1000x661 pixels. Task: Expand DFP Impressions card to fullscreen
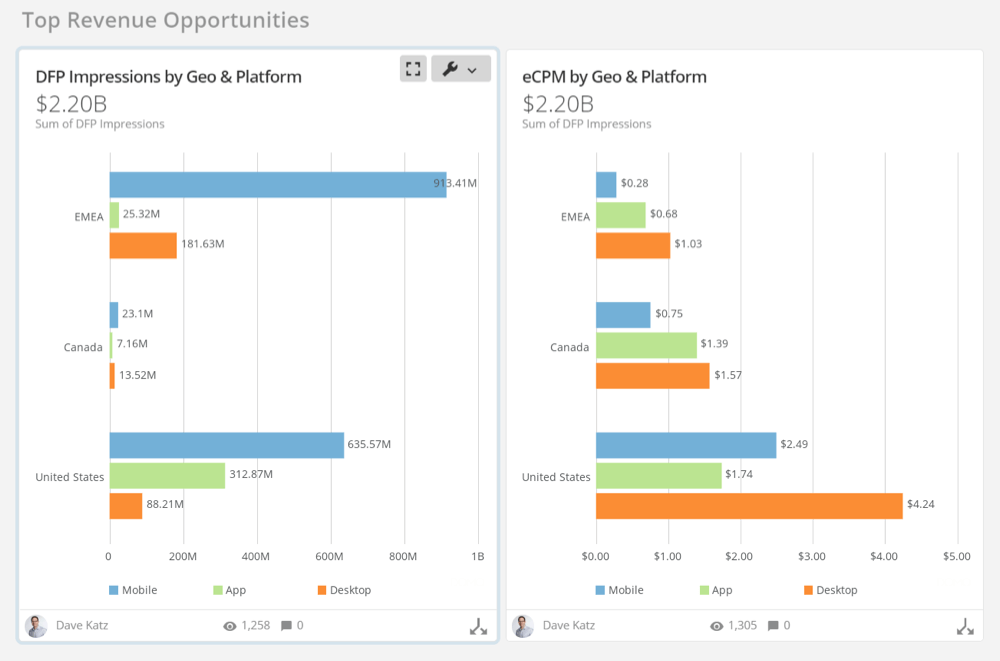[x=413, y=69]
